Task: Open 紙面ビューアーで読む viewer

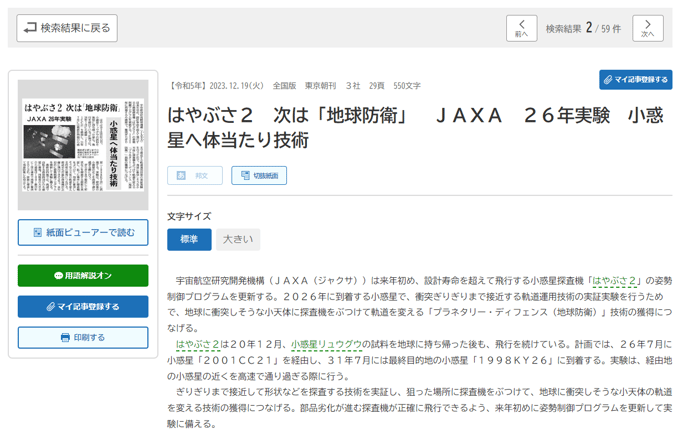Action: click(83, 233)
